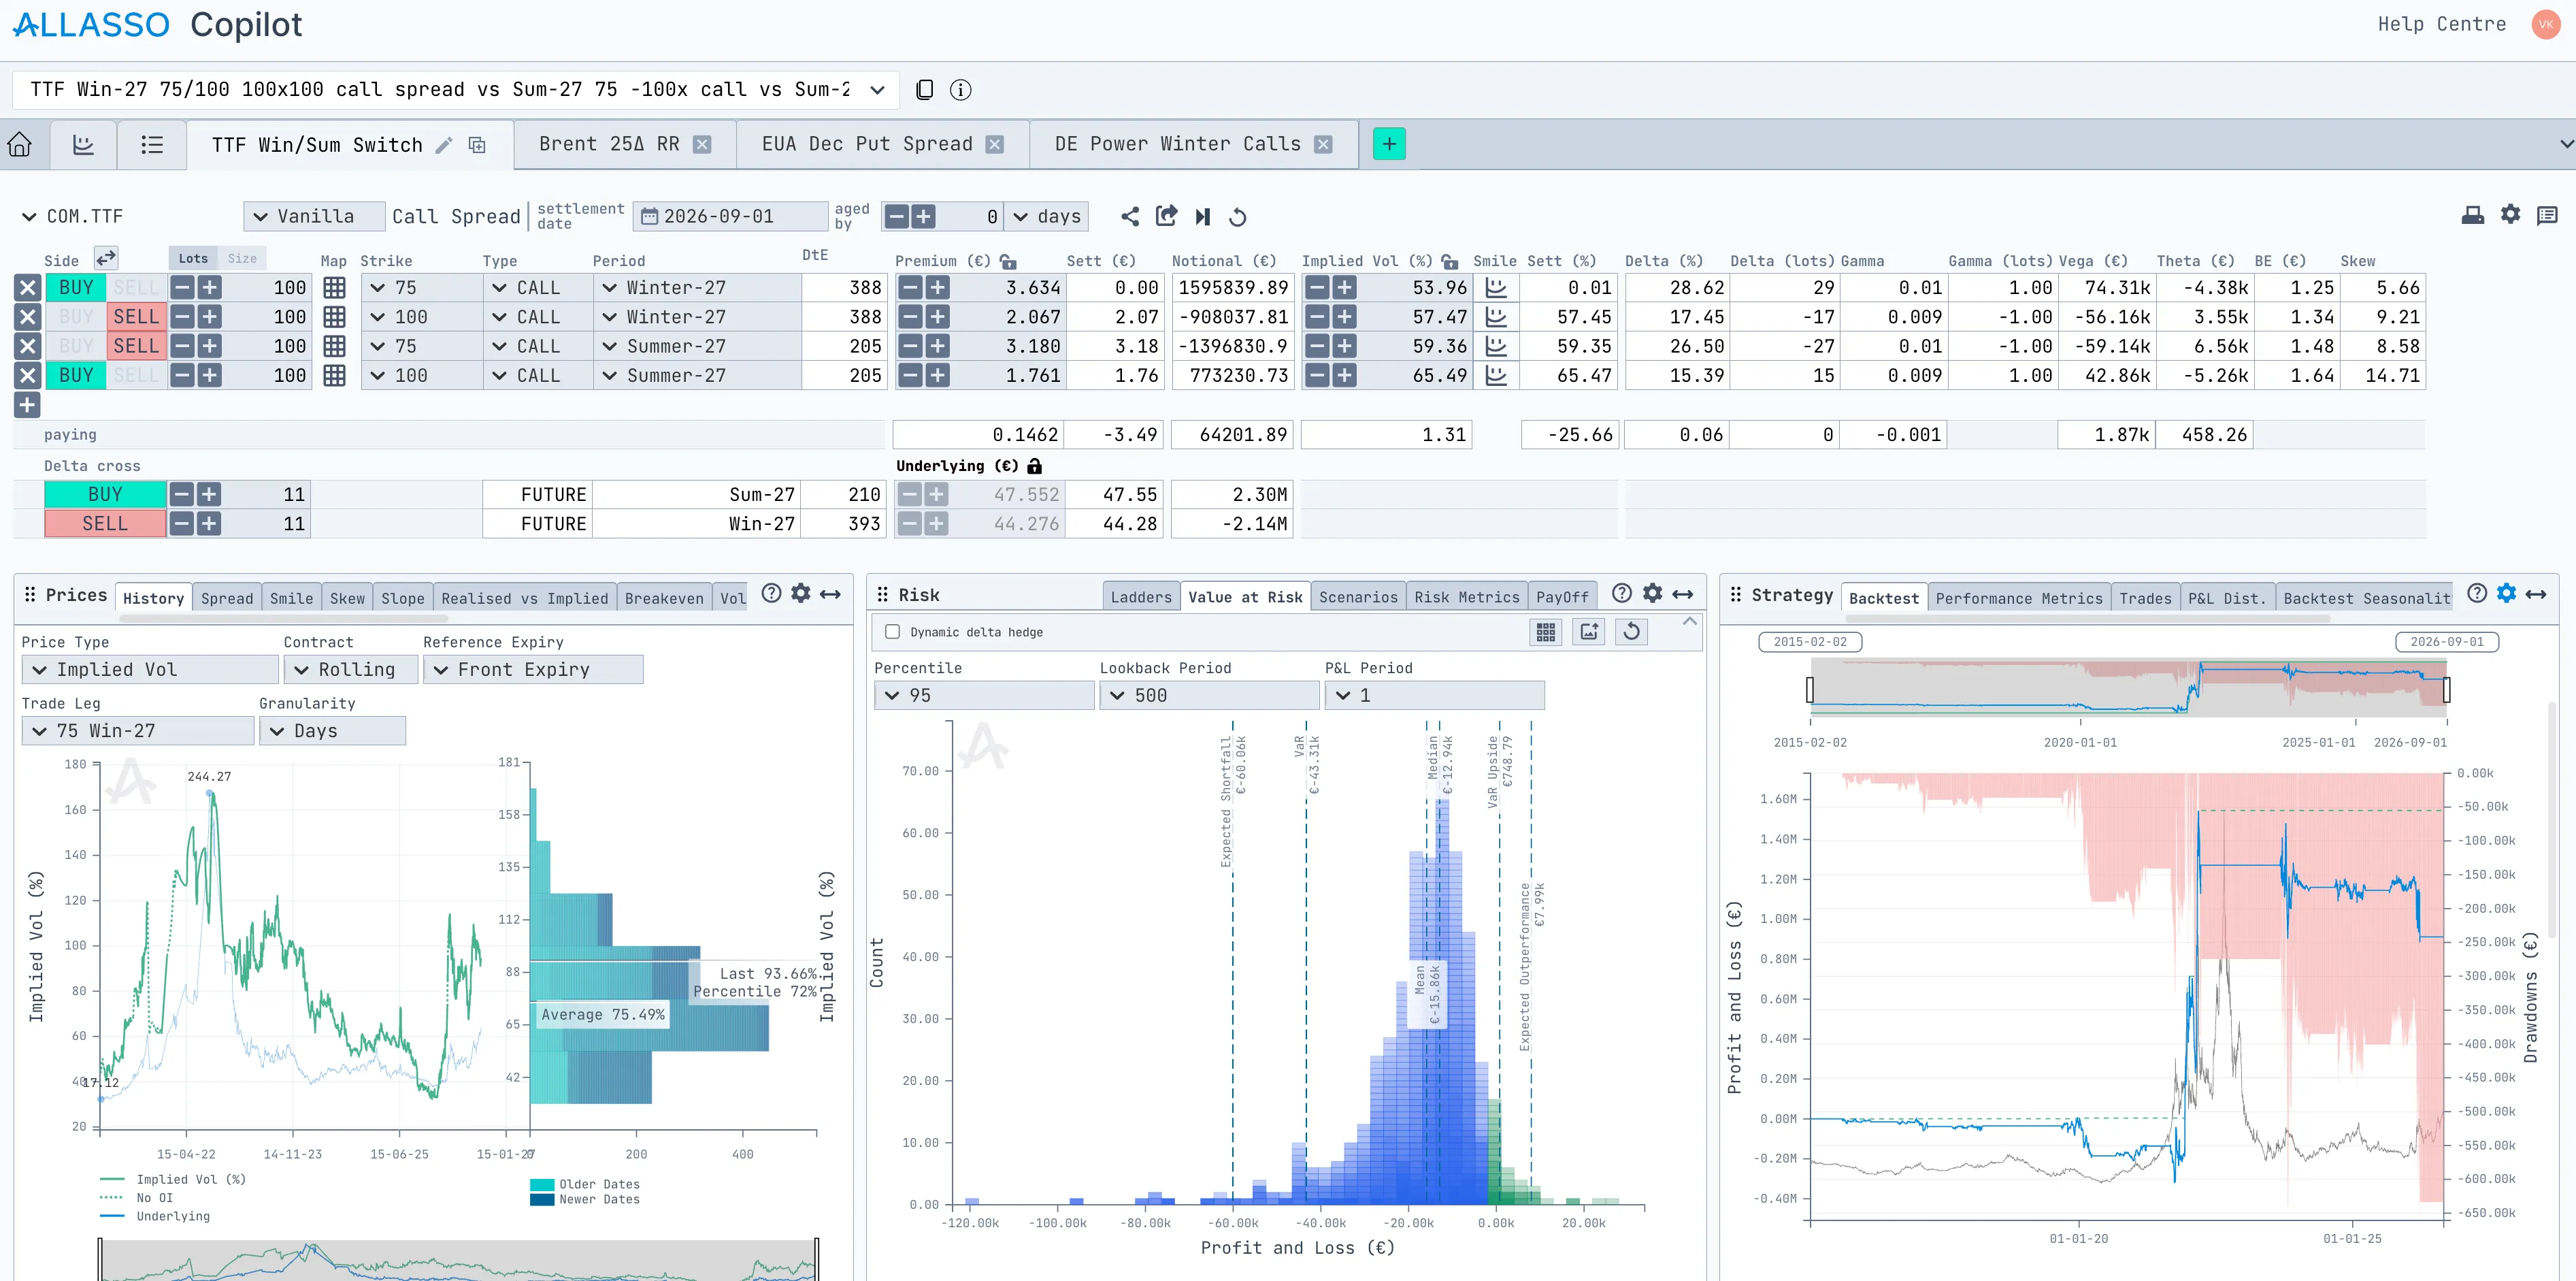This screenshot has height=1281, width=2576.
Task: Set Summer-27 100 call leg to SELL
Action: point(136,375)
